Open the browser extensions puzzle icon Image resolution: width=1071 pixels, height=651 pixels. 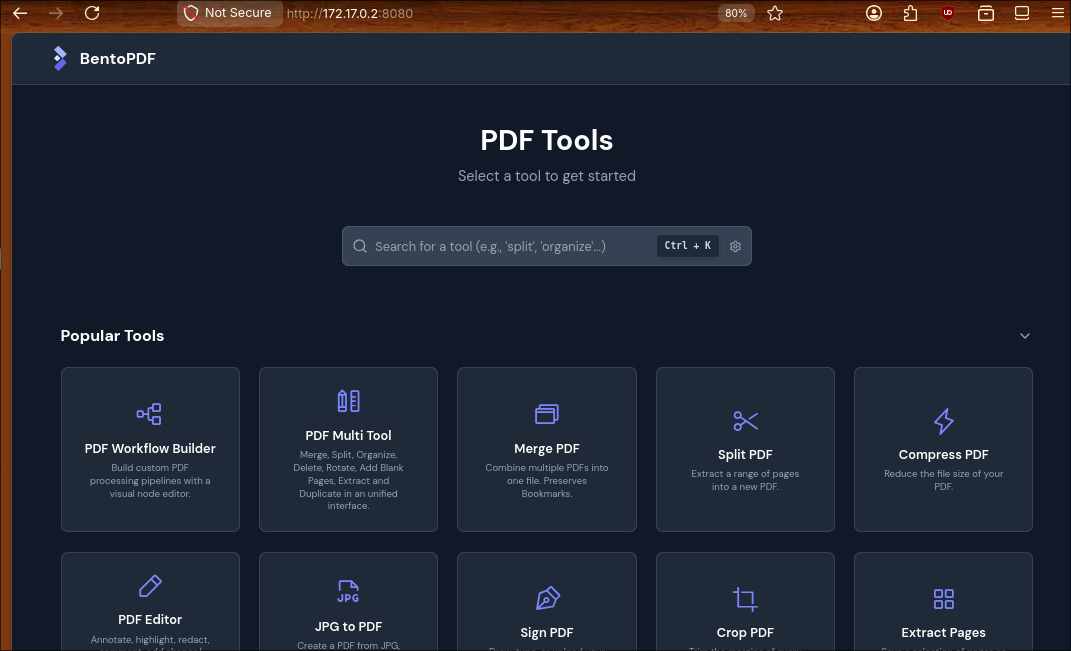910,13
